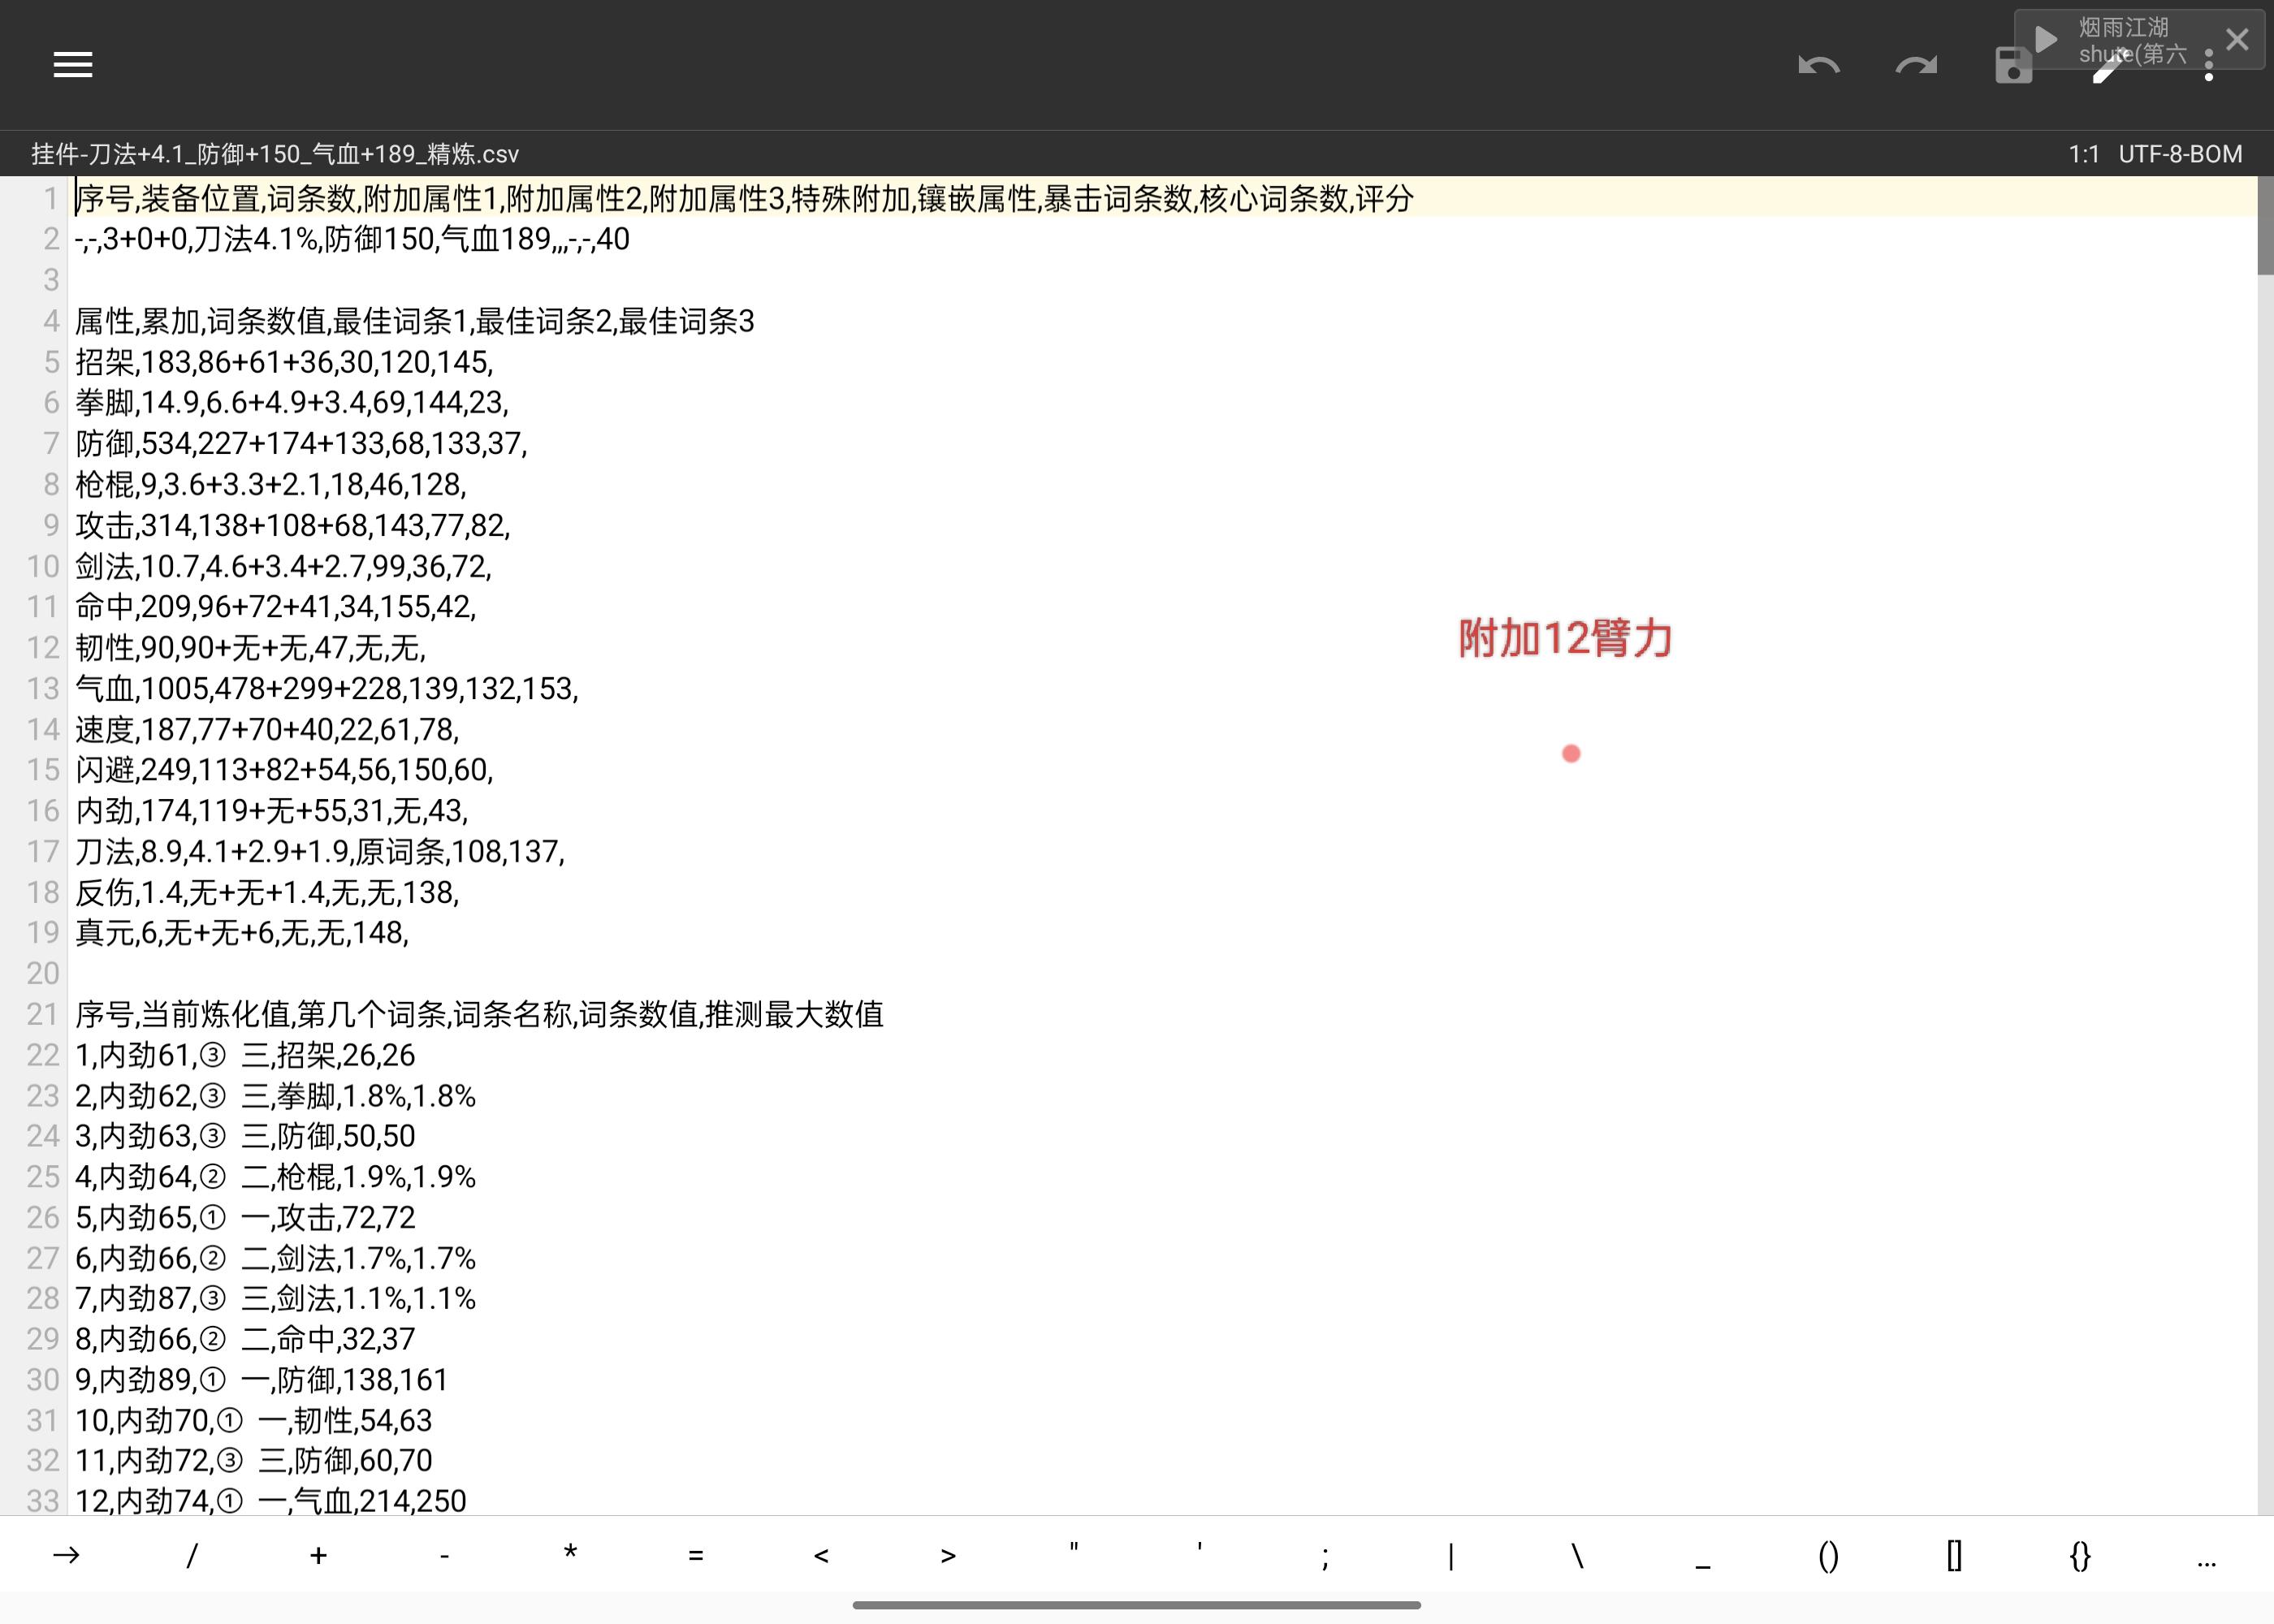The image size is (2274, 1624).
Task: Close the floating 烟雨江湖 media overlay
Action: 2237,40
